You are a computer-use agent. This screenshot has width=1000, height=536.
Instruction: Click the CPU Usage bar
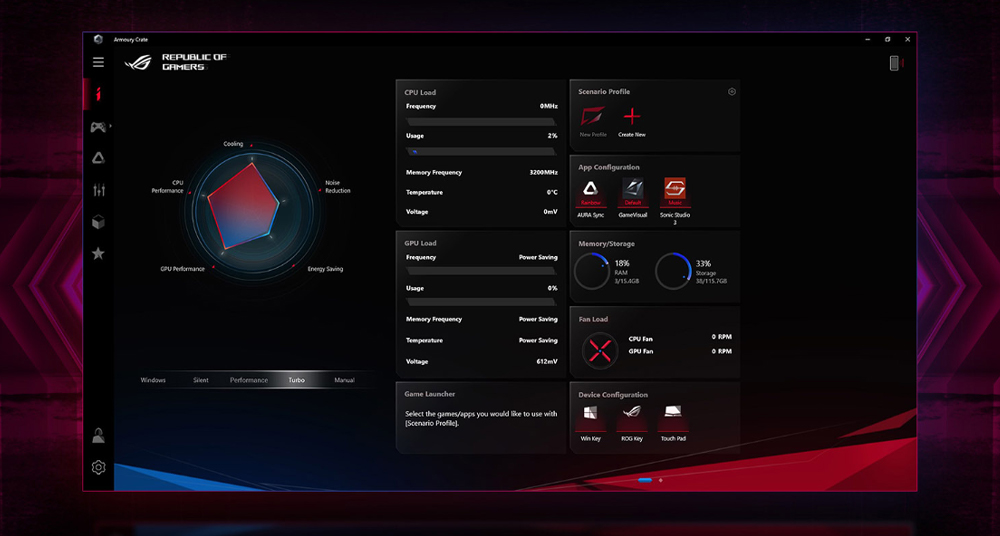481,152
